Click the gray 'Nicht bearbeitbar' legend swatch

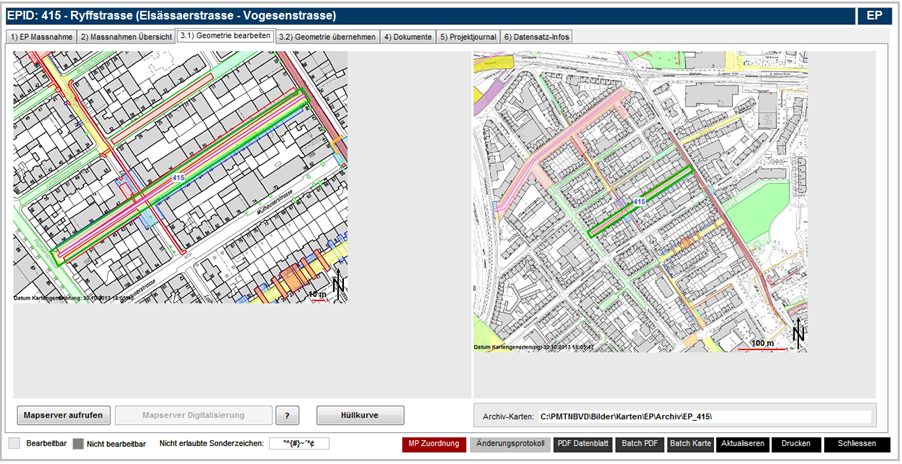click(x=77, y=443)
